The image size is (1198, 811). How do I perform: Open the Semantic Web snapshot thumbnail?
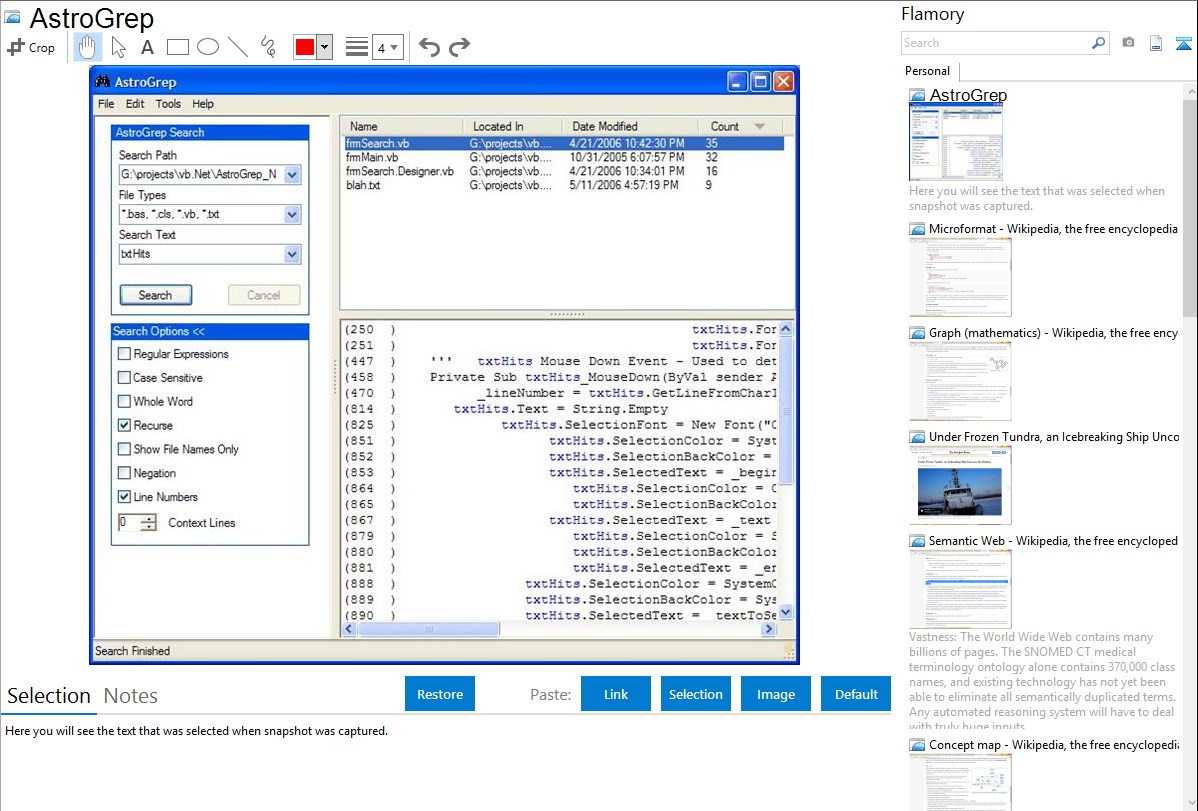960,589
